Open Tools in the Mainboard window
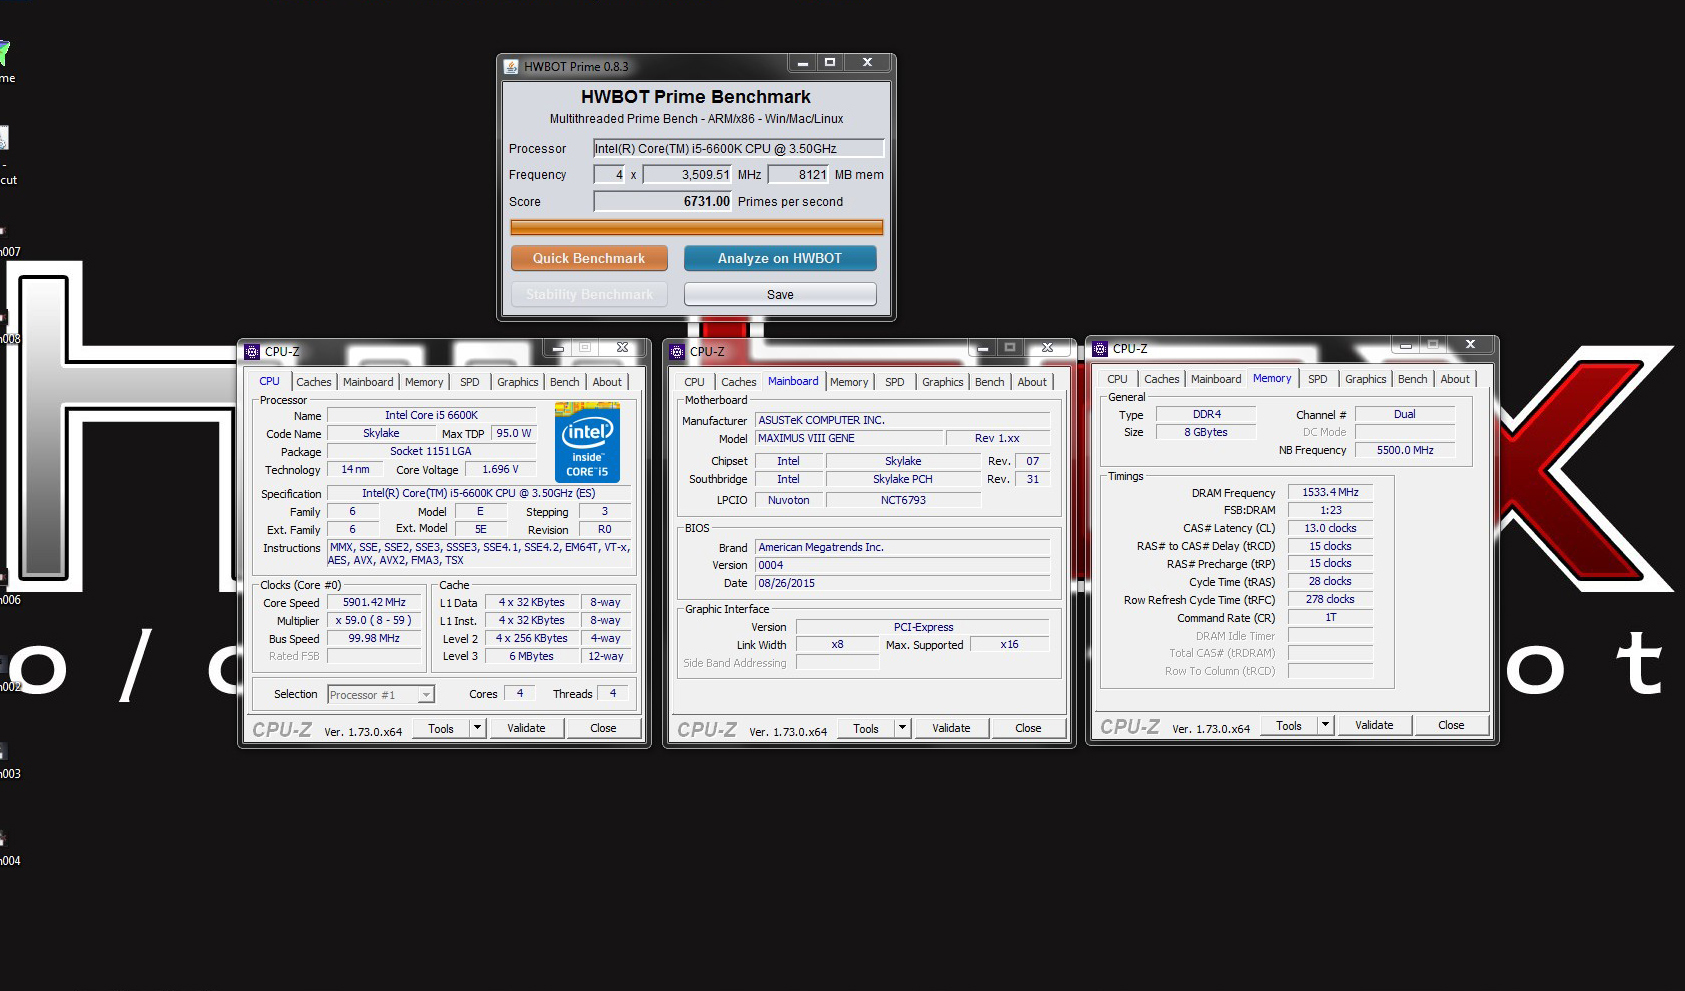The image size is (1685, 991). [x=866, y=728]
